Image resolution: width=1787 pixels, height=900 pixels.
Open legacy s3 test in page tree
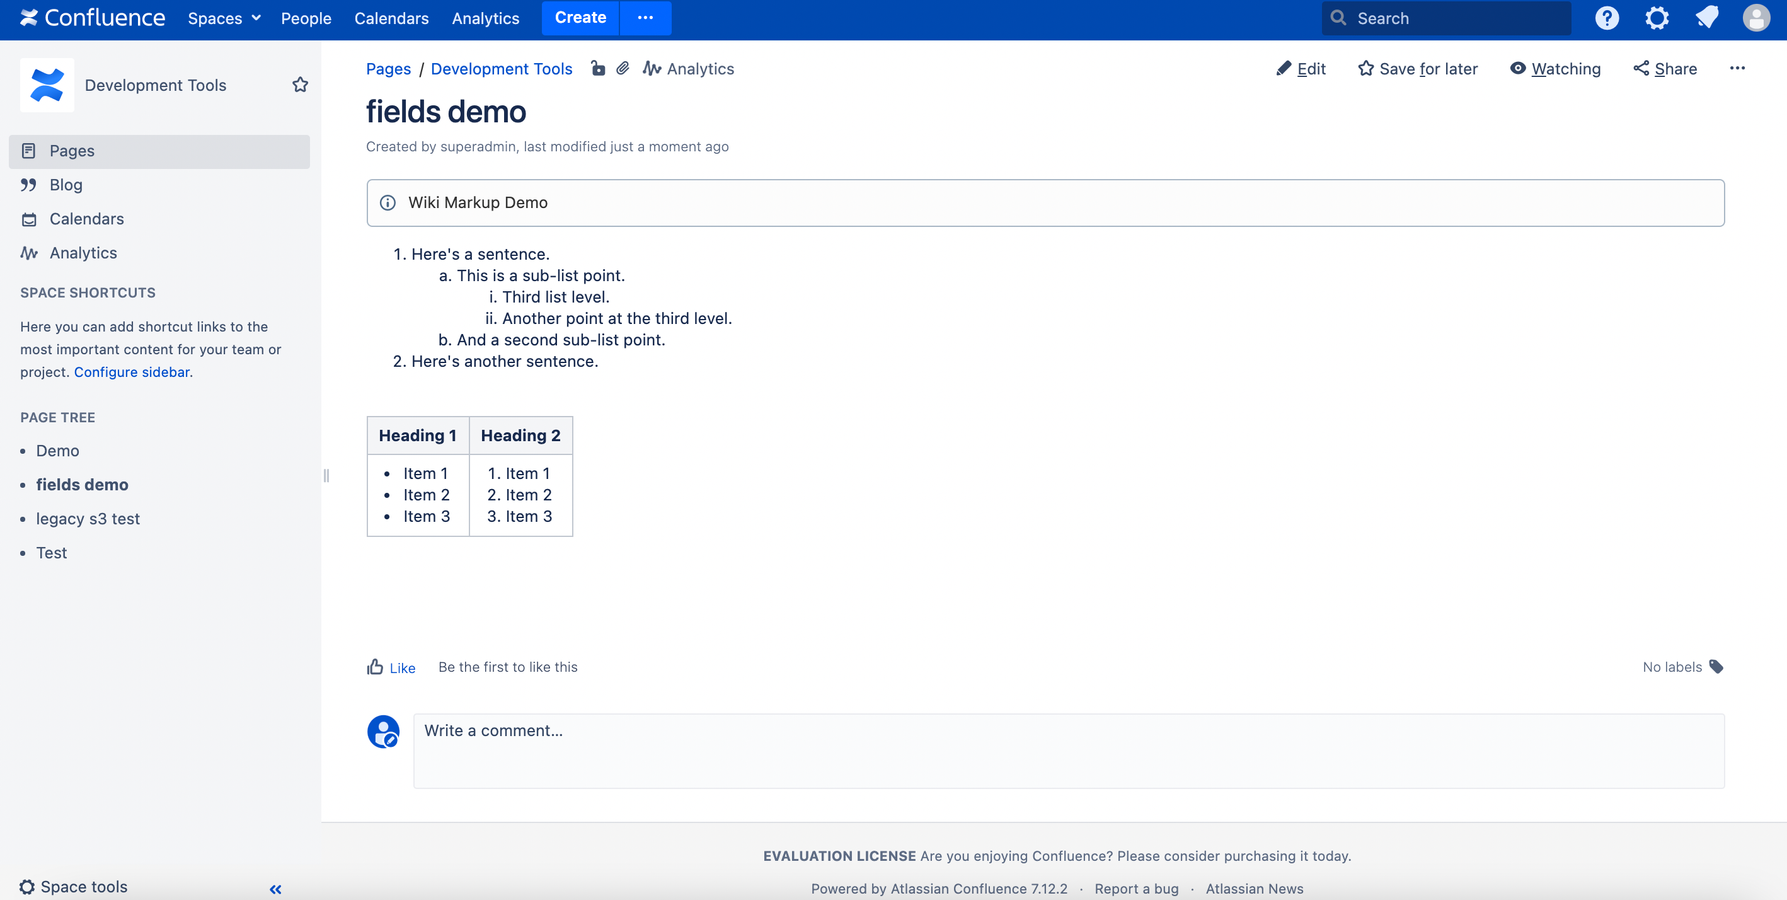(x=88, y=519)
